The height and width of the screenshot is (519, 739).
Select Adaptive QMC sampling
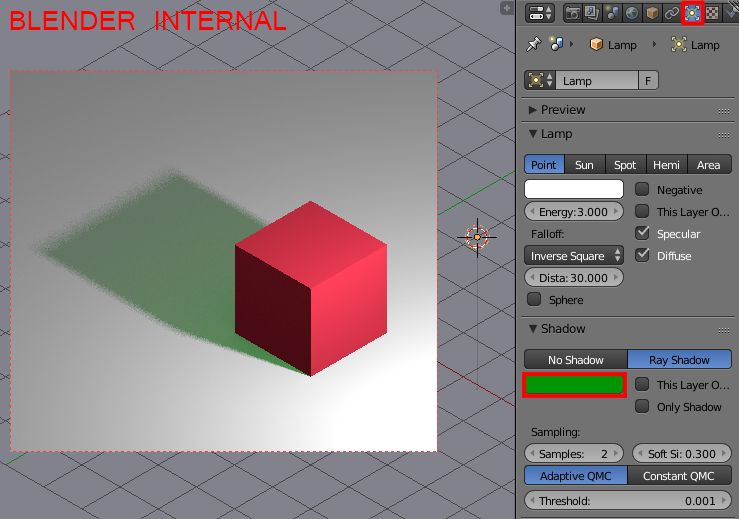pos(575,476)
